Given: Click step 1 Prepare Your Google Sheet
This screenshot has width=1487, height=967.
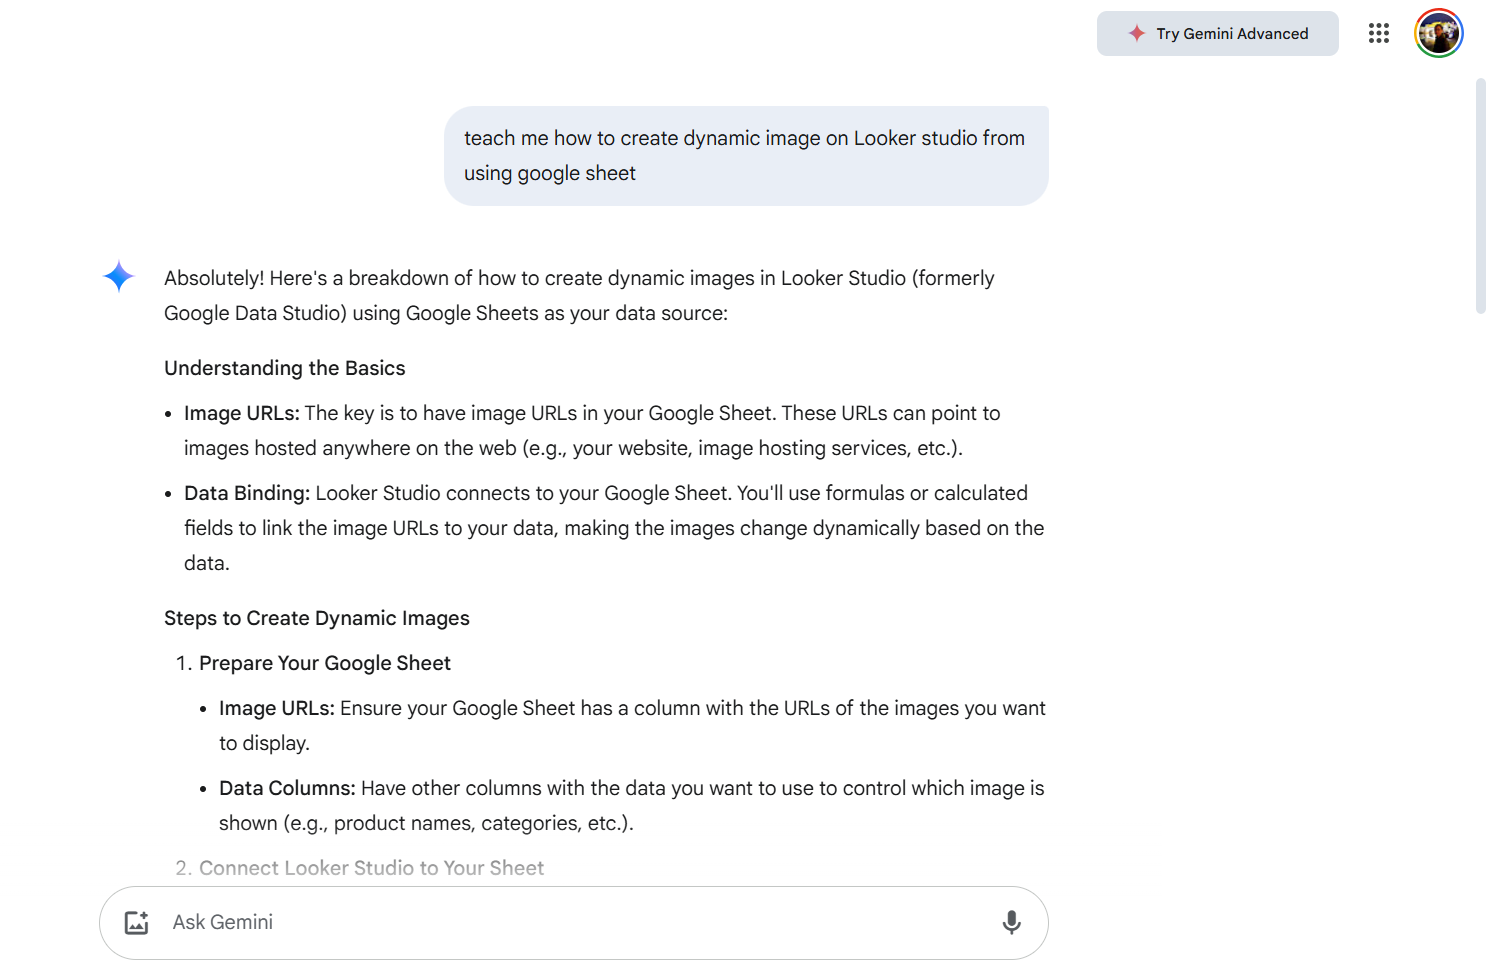Looking at the screenshot, I should tap(325, 663).
